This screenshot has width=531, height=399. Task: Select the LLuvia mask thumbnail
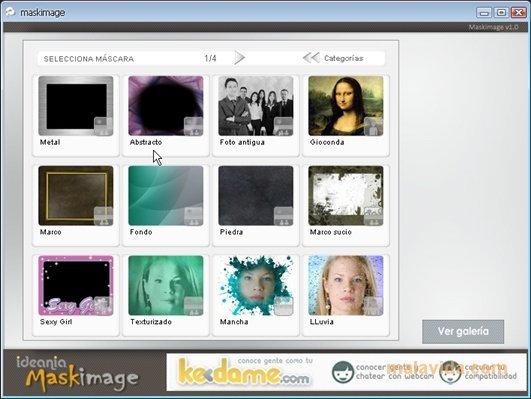pyautogui.click(x=346, y=286)
